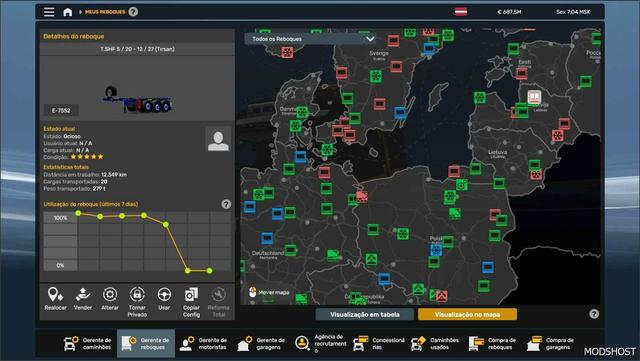The height and width of the screenshot is (361, 640).
Task: Switch to Visualização no mapa
Action: pyautogui.click(x=467, y=314)
